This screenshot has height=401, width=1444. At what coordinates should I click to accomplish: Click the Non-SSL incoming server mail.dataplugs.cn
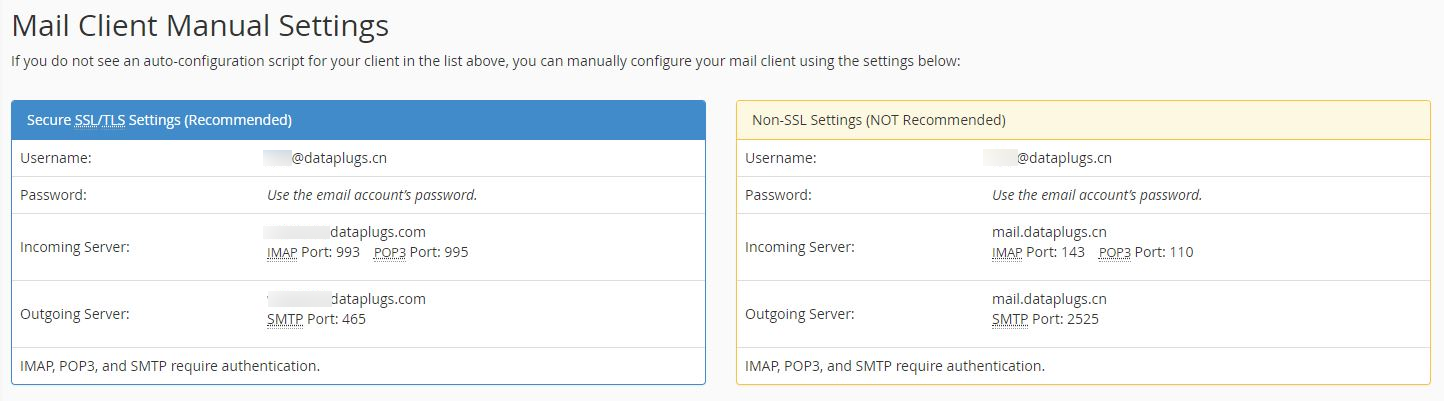point(1049,232)
